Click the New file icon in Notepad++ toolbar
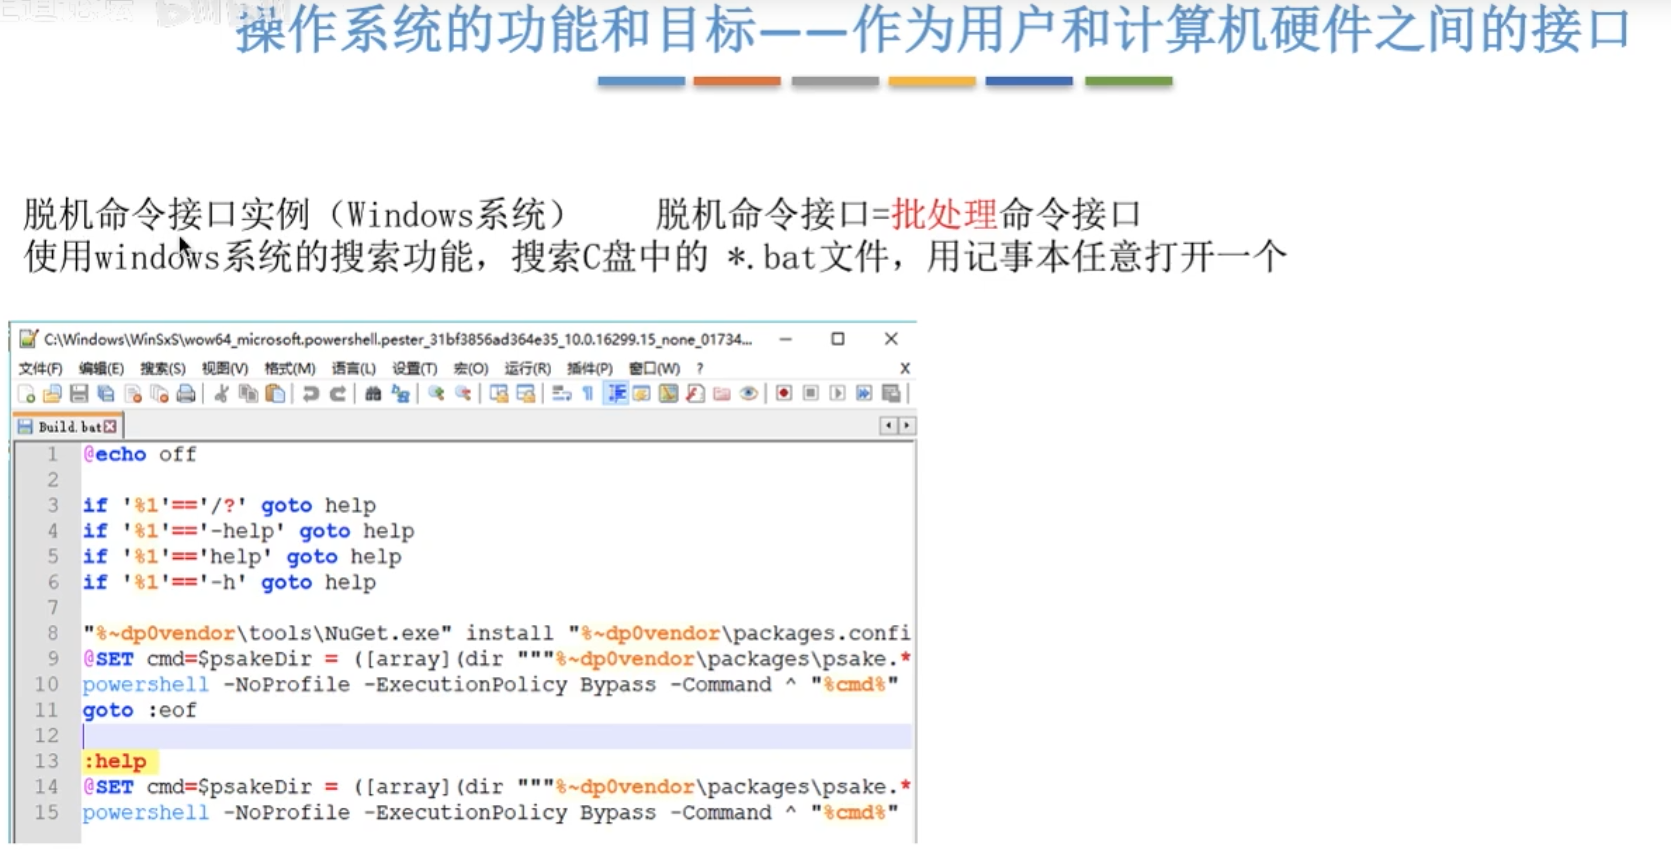The height and width of the screenshot is (863, 1671). pos(27,394)
